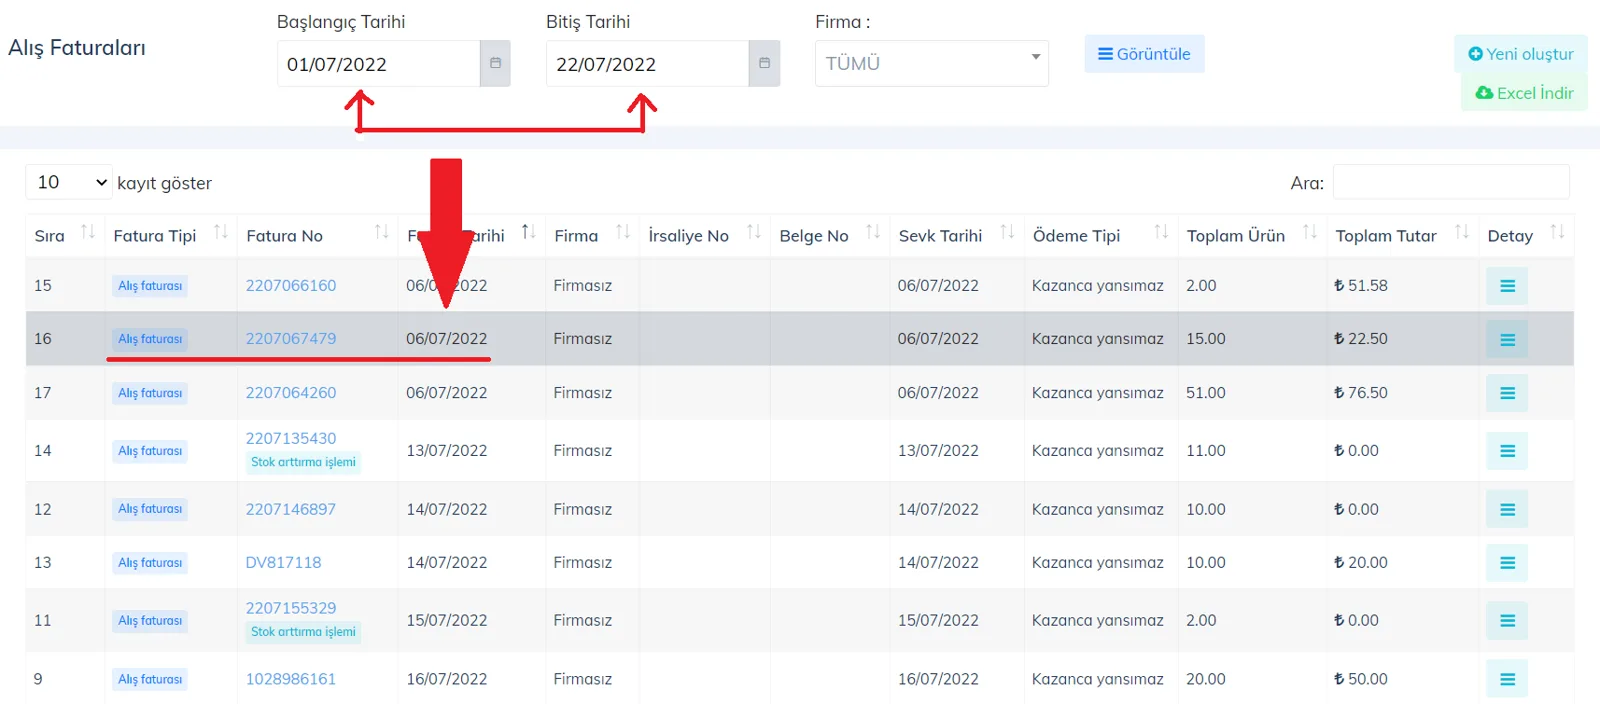Sort by Toplam Tutar column arrows
1600x704 pixels.
click(1462, 233)
